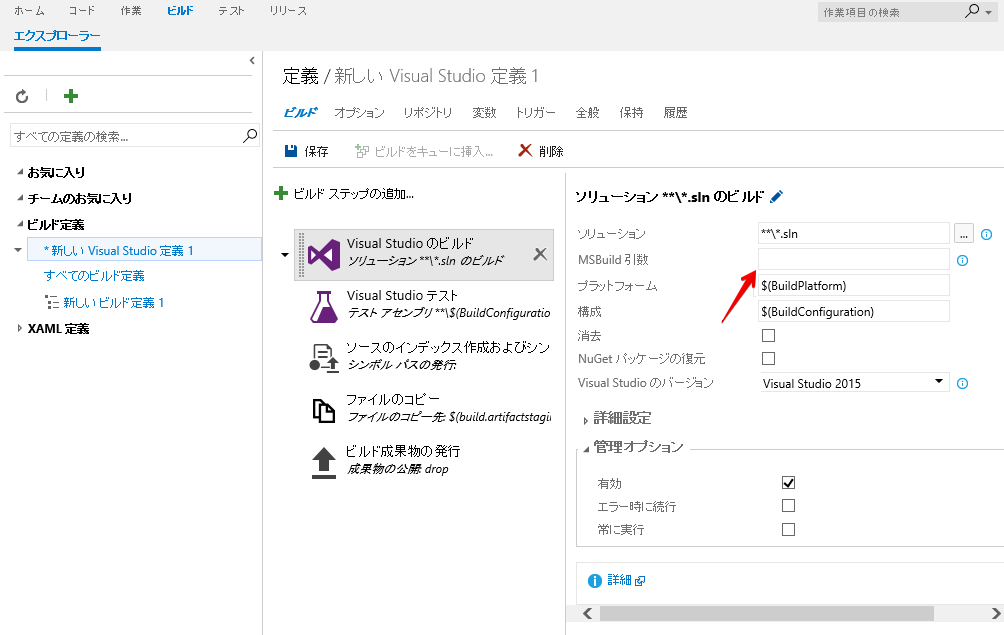Click external link icon next to 詳細

coord(640,581)
